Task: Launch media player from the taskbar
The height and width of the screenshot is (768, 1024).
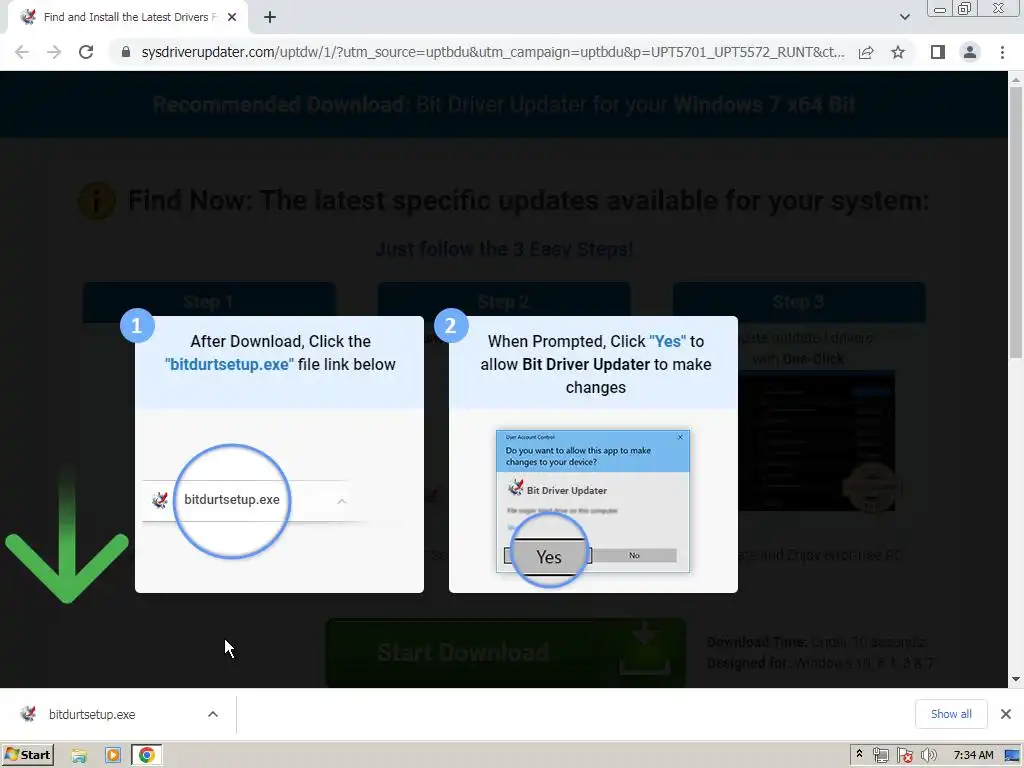Action: pyautogui.click(x=113, y=756)
